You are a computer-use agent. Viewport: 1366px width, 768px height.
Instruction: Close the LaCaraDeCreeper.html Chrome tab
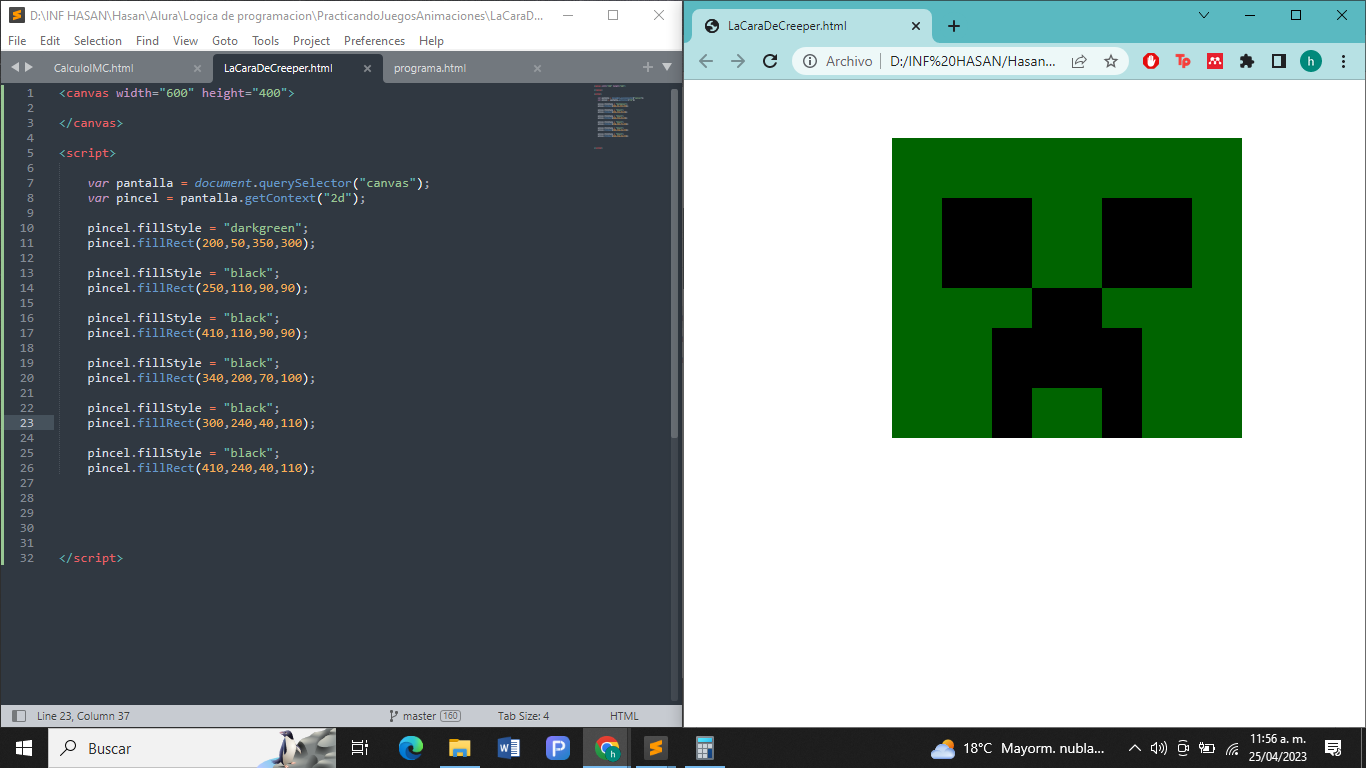(915, 26)
